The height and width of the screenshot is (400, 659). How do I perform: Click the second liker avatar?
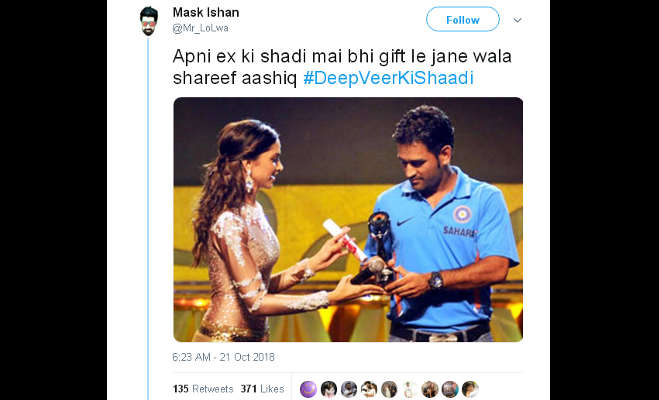click(x=329, y=389)
